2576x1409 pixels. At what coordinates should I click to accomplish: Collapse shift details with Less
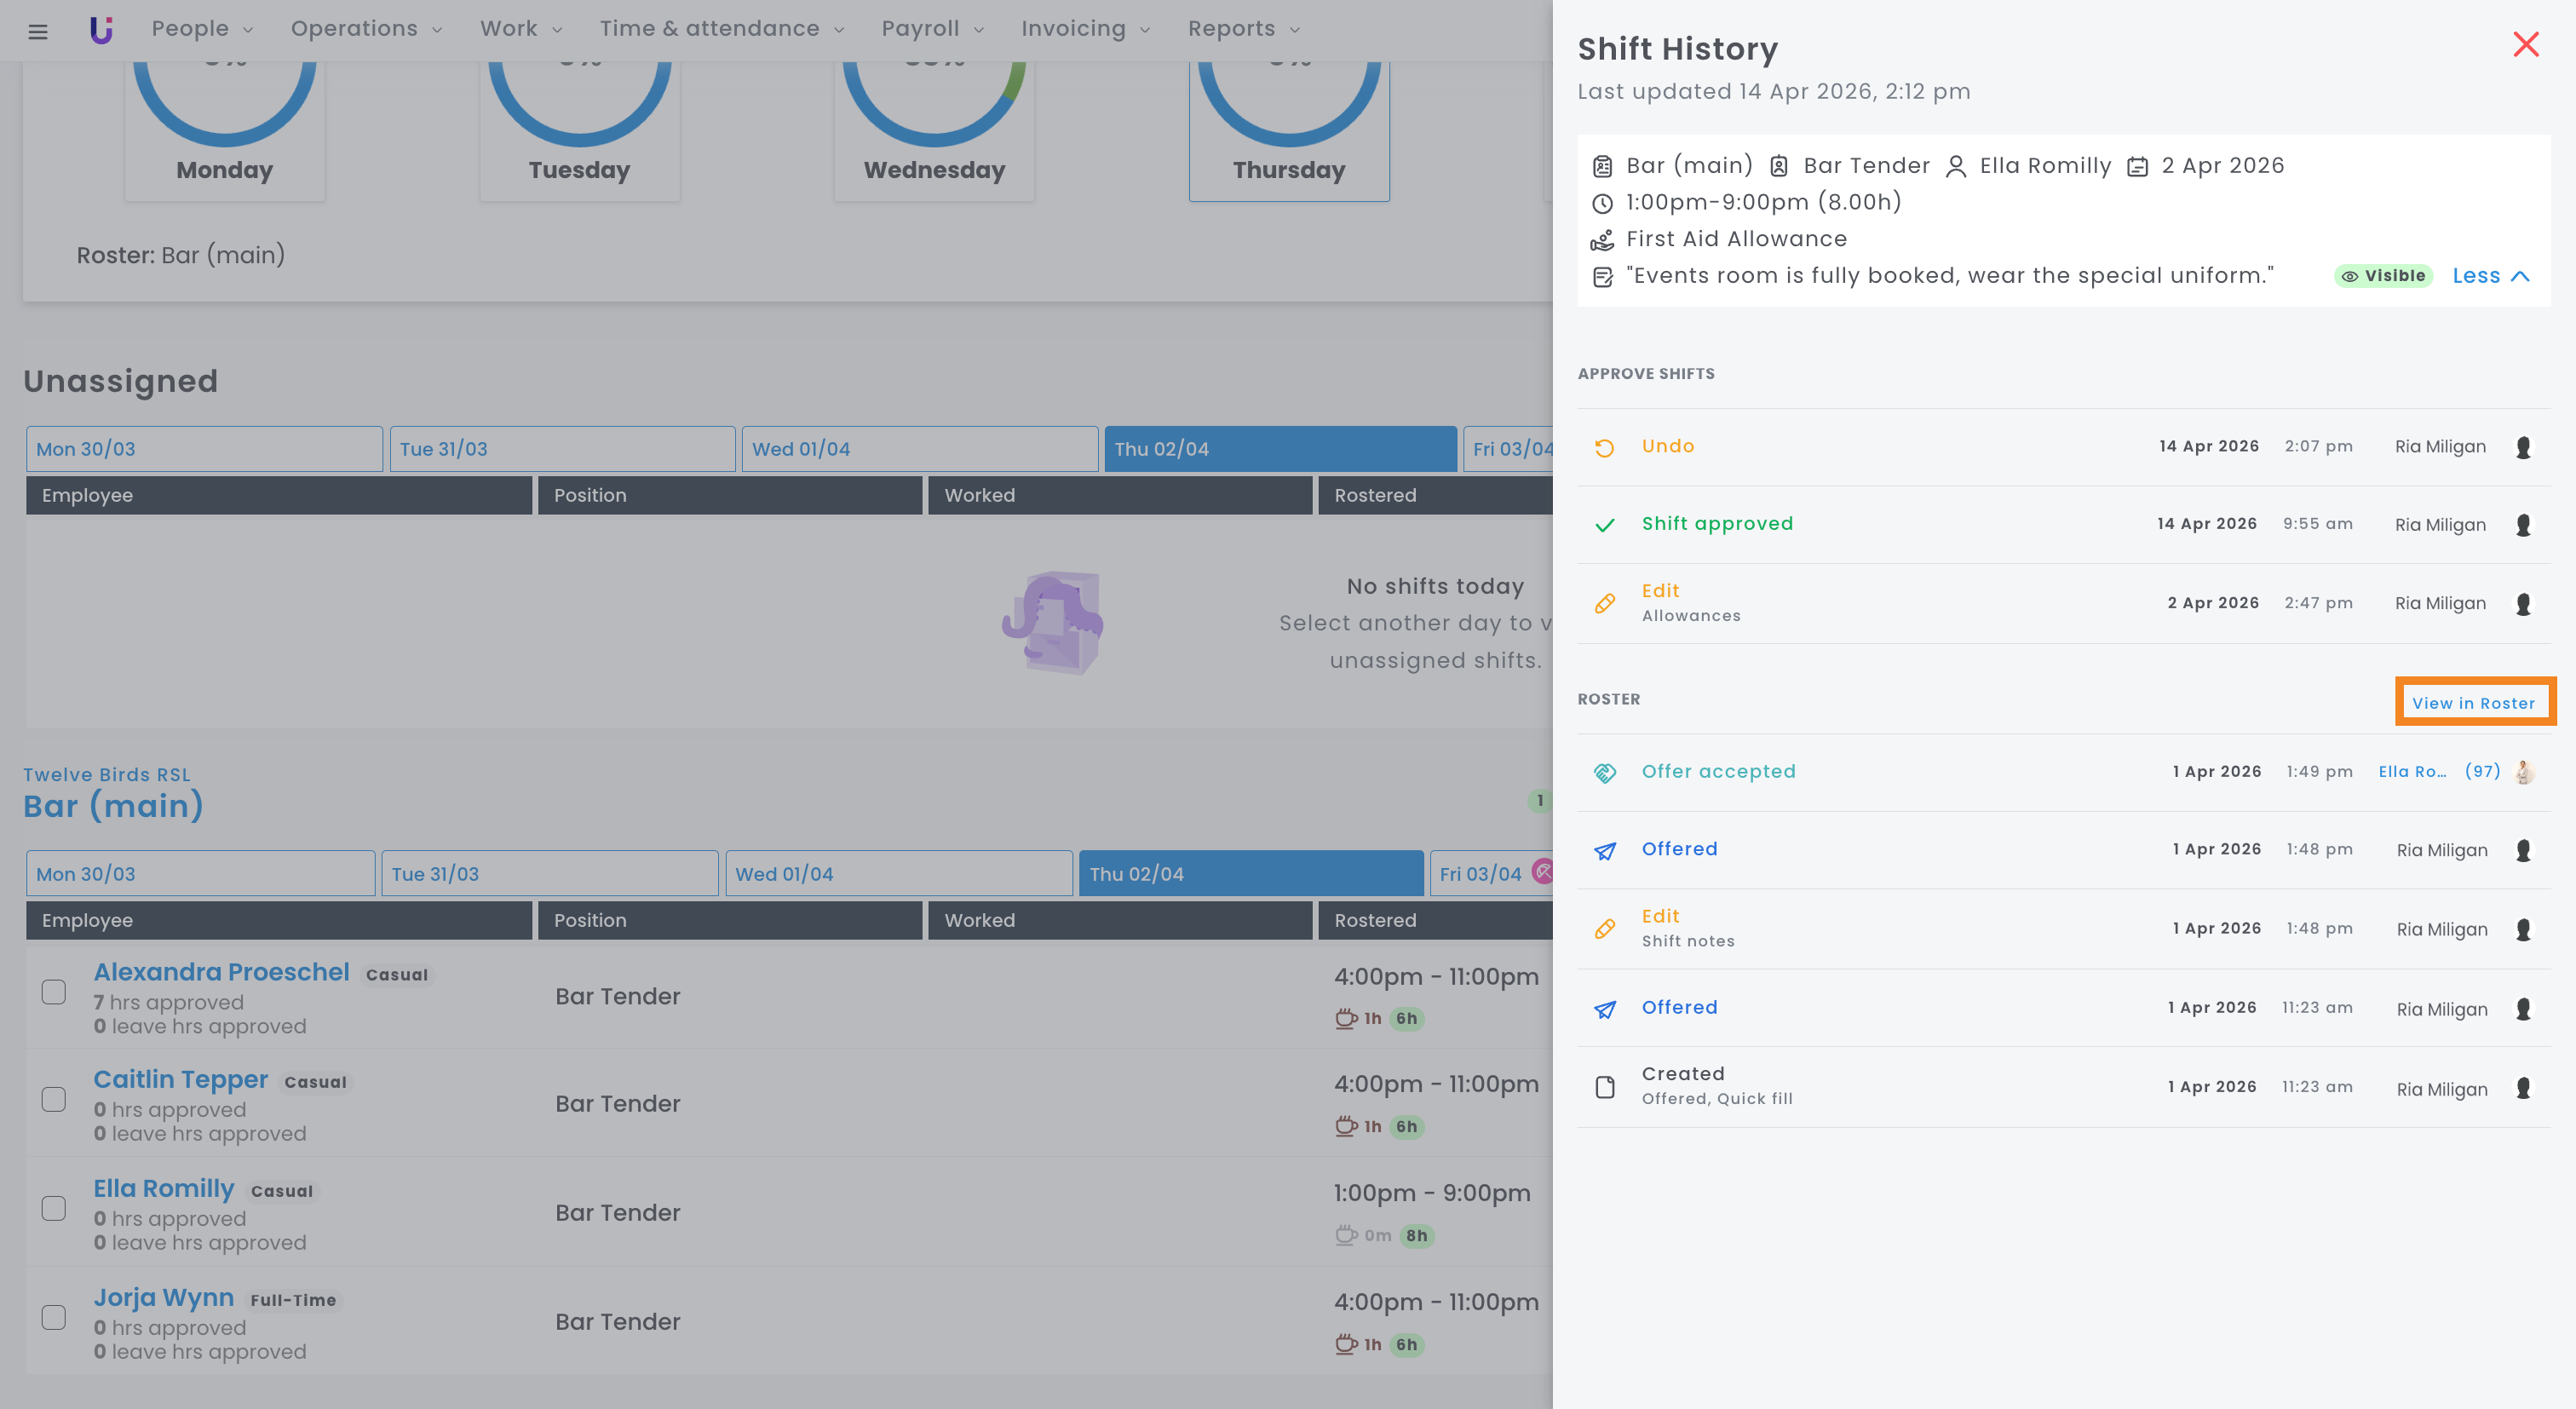click(2489, 276)
